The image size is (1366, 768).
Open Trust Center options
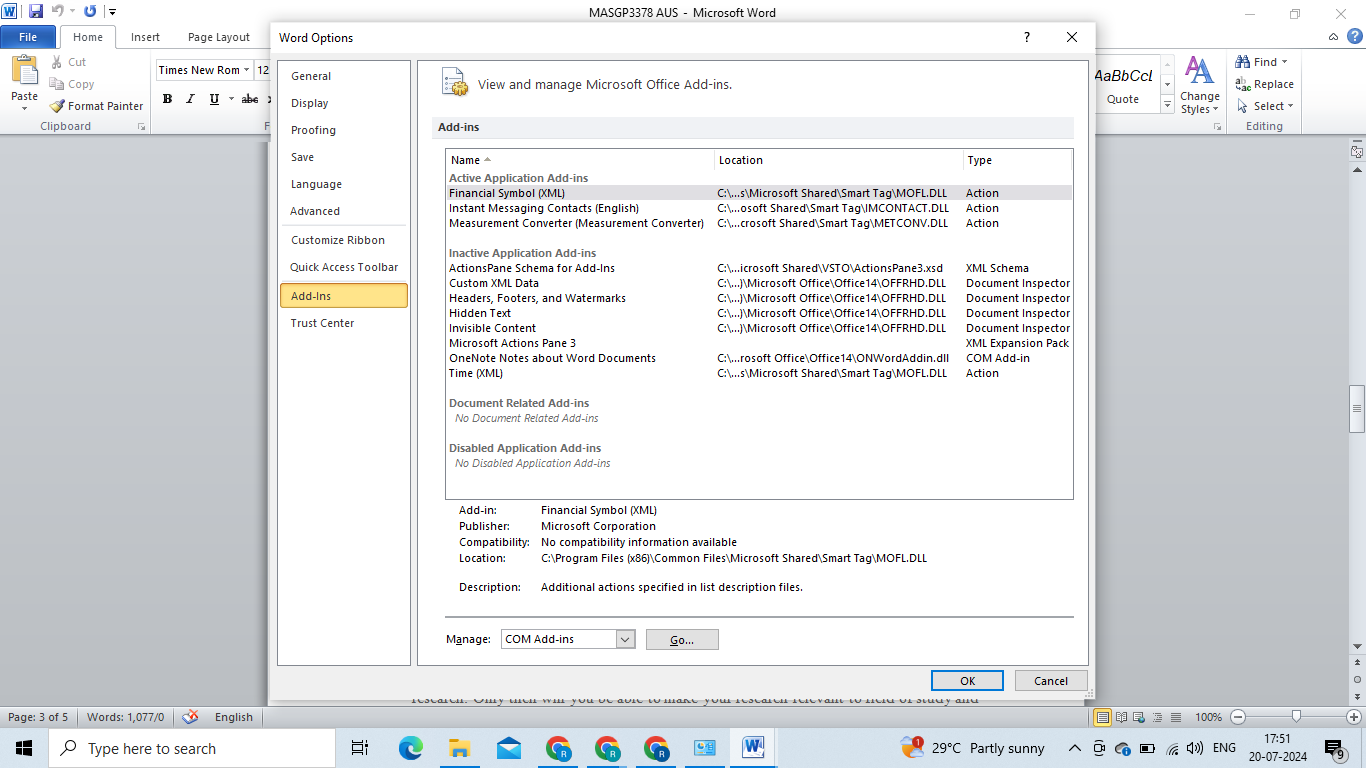click(x=344, y=323)
